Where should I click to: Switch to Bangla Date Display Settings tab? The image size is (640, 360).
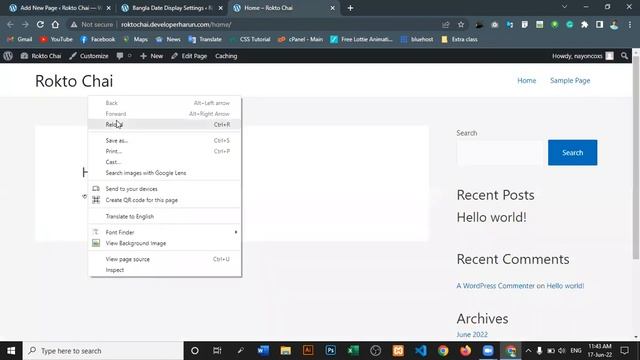click(171, 8)
